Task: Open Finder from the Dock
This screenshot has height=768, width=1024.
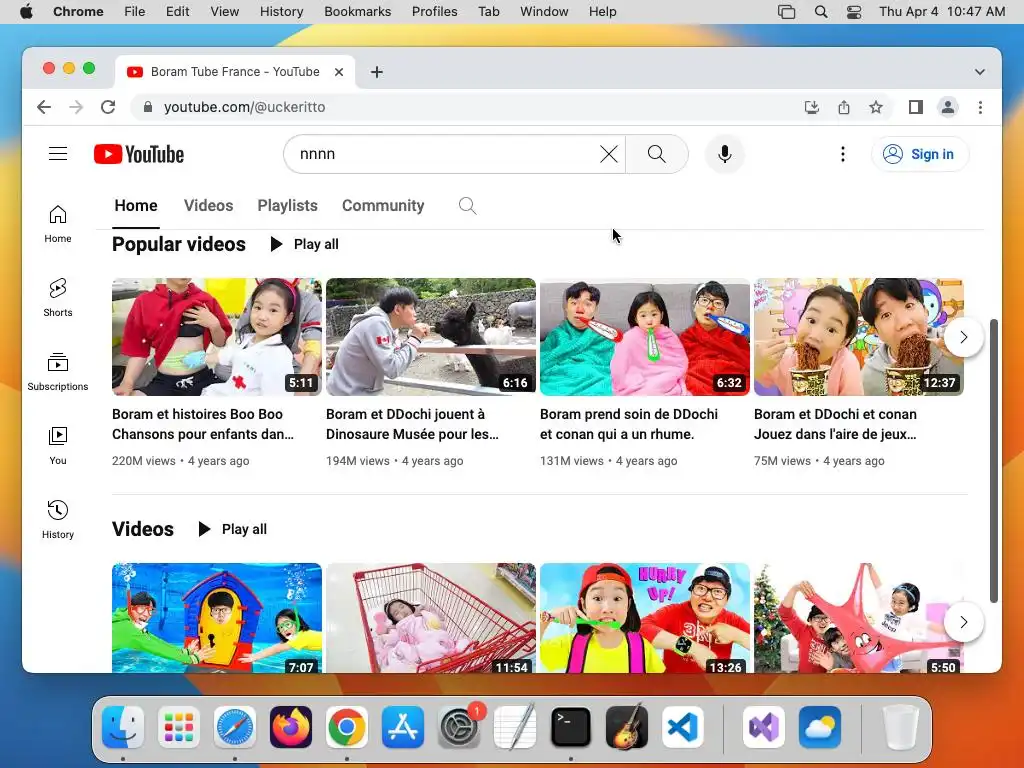Action: click(x=123, y=727)
